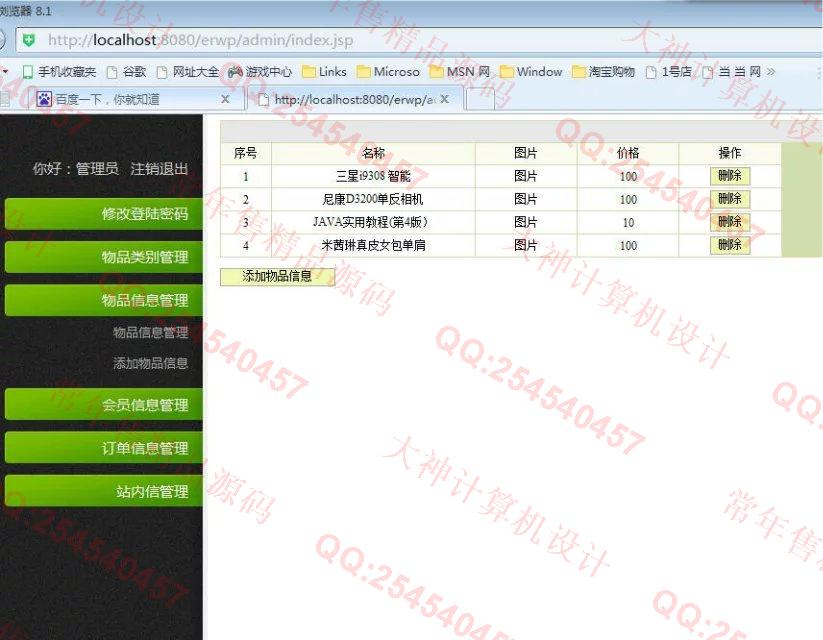Expand more bookmarks chevron
The height and width of the screenshot is (640, 823).
coord(771,72)
